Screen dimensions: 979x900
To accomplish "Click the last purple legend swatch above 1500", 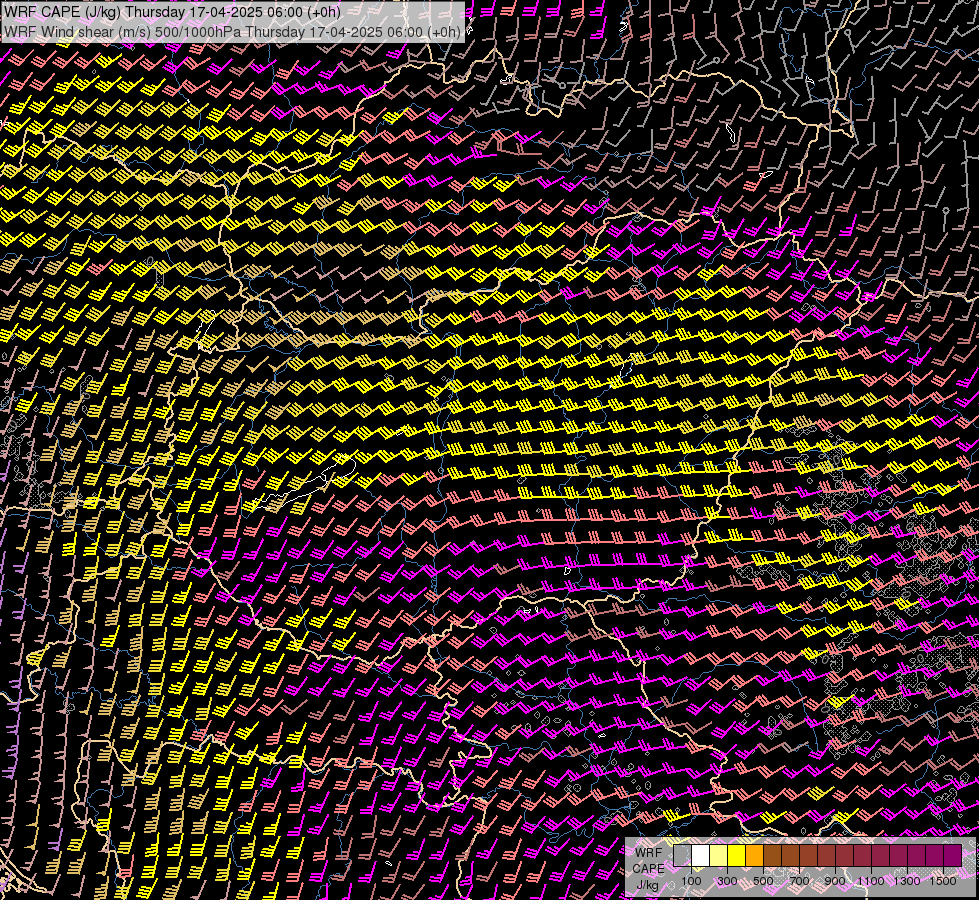I will (x=953, y=856).
